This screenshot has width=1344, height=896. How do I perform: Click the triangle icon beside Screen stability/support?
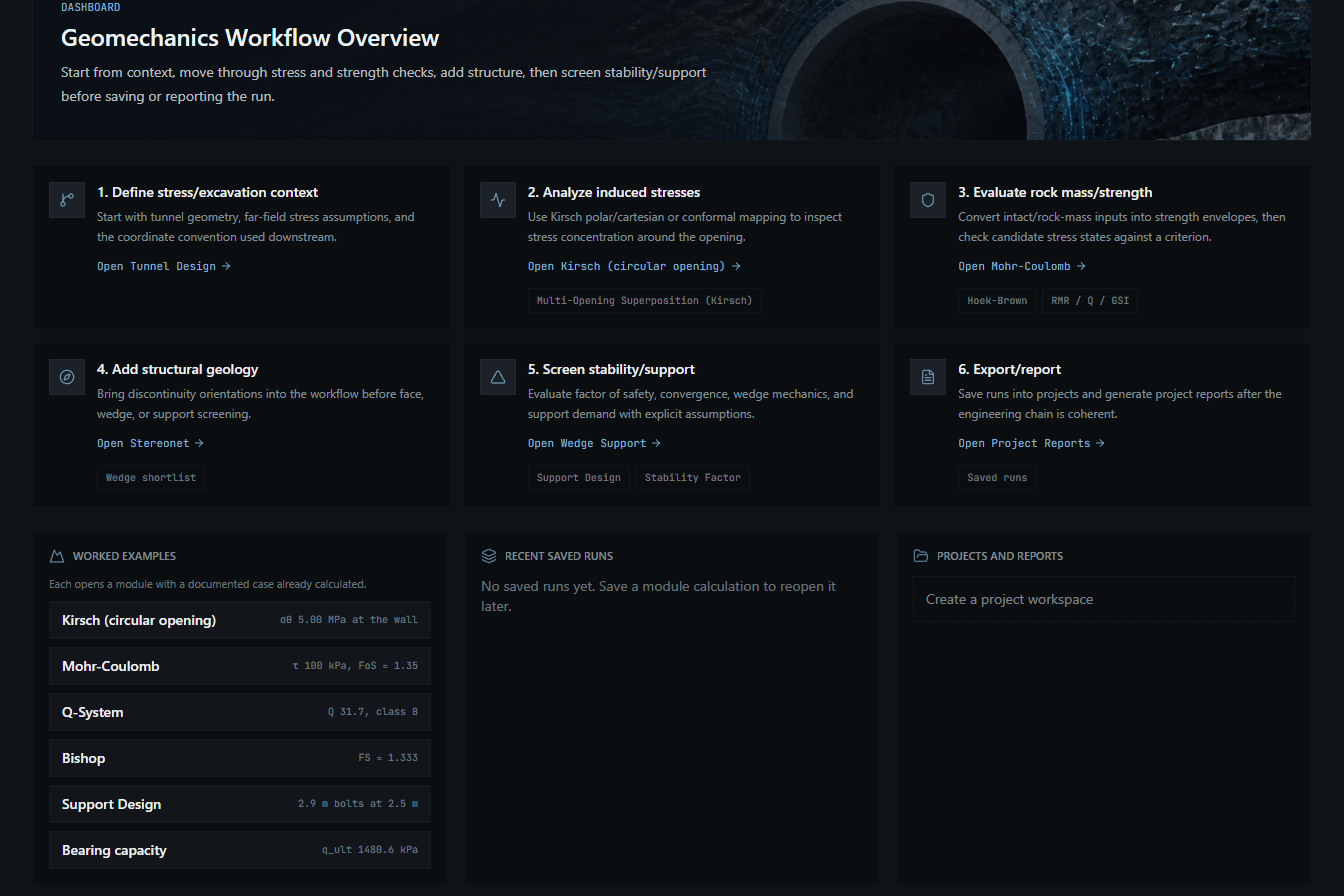(498, 377)
